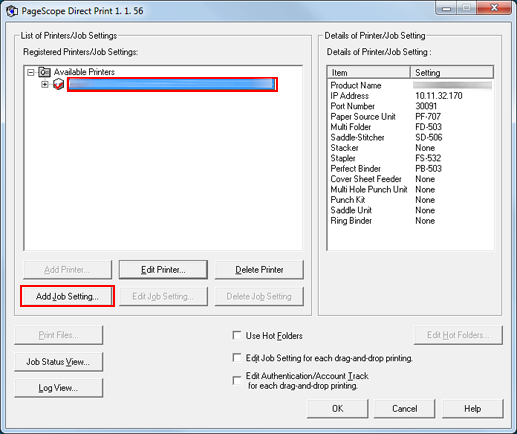
Task: Toggle Edit Authentication/Account Track checkbox
Action: [x=237, y=380]
